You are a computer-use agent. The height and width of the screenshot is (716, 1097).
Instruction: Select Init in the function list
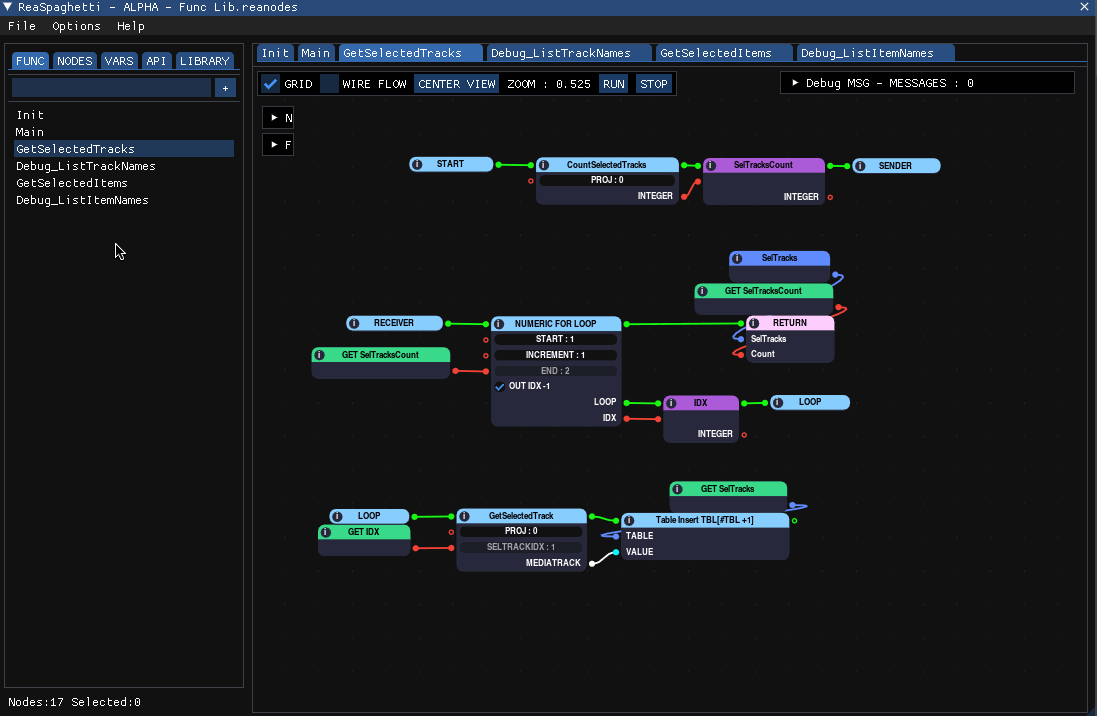click(124, 115)
